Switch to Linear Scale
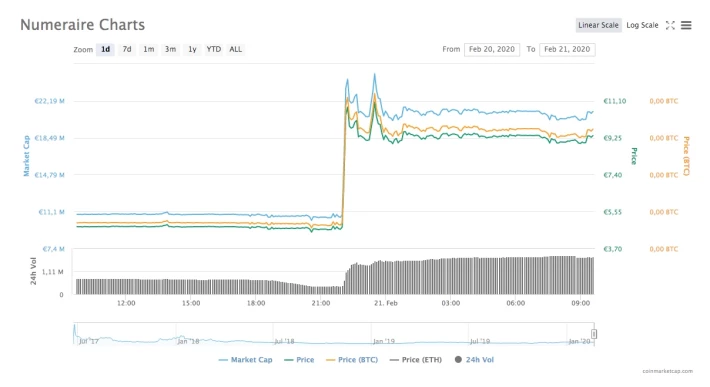 (x=598, y=25)
